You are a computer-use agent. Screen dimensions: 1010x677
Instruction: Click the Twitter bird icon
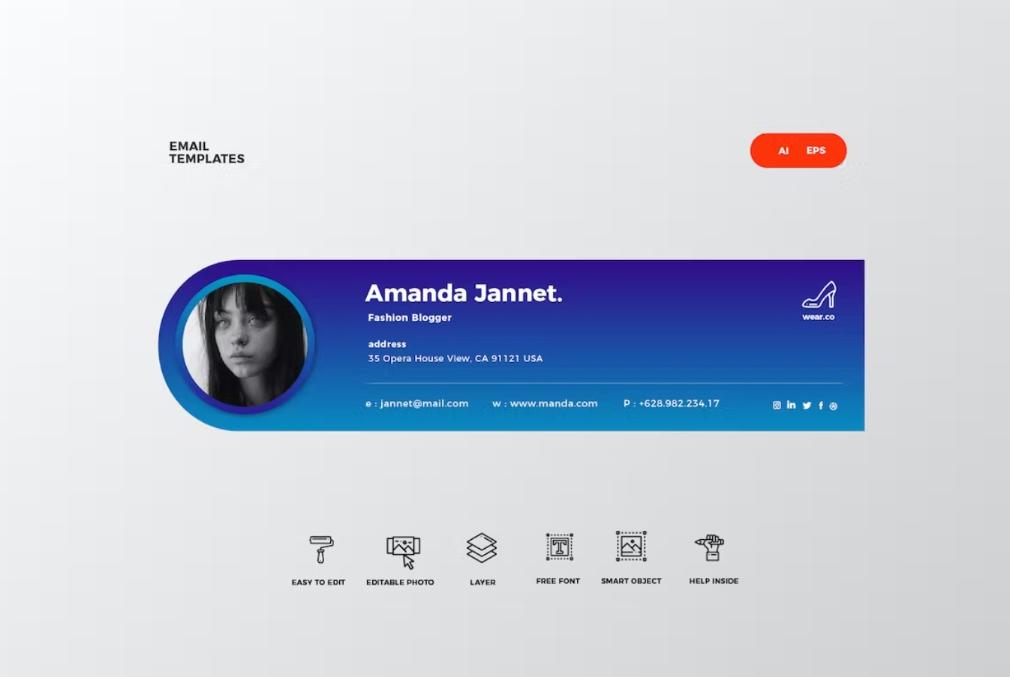pyautogui.click(x=807, y=405)
